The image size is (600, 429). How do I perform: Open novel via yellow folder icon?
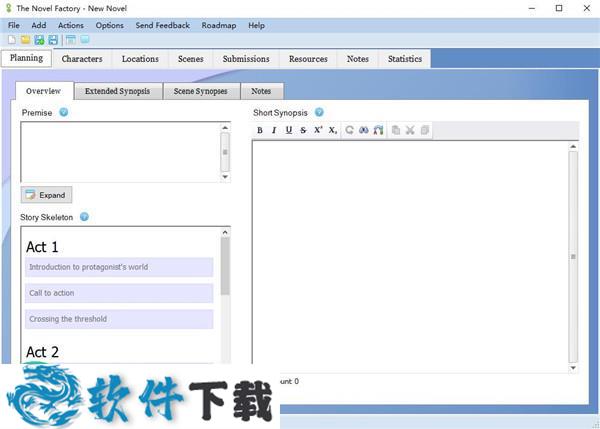tap(26, 40)
